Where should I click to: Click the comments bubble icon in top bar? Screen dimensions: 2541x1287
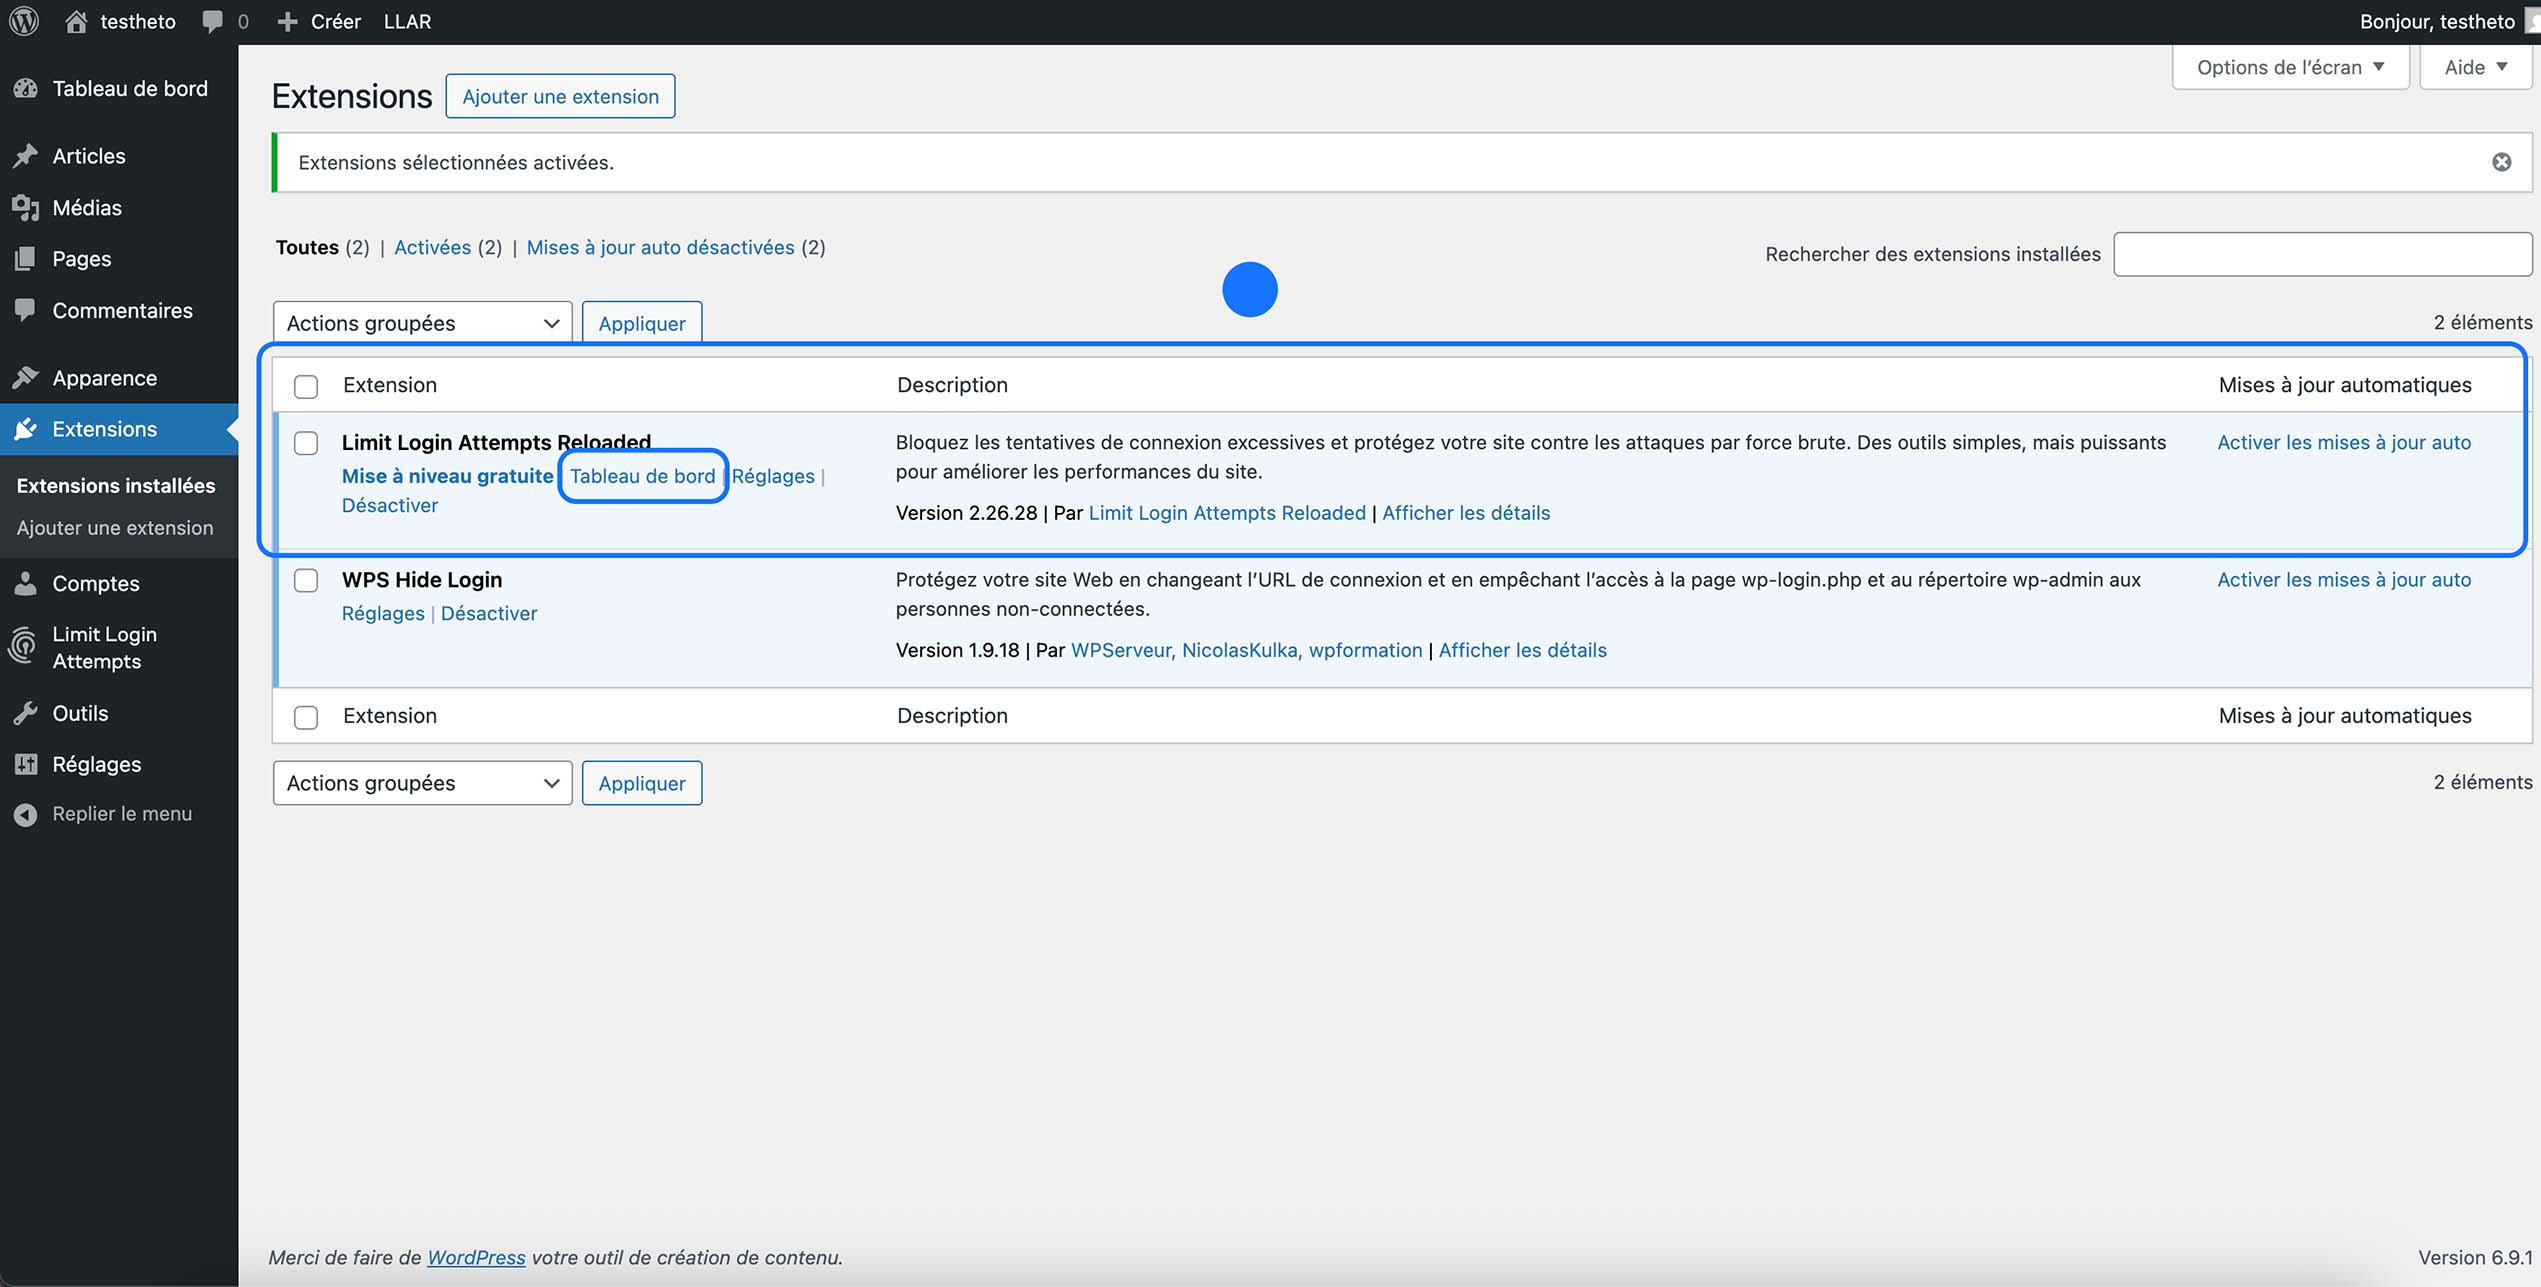tap(212, 21)
